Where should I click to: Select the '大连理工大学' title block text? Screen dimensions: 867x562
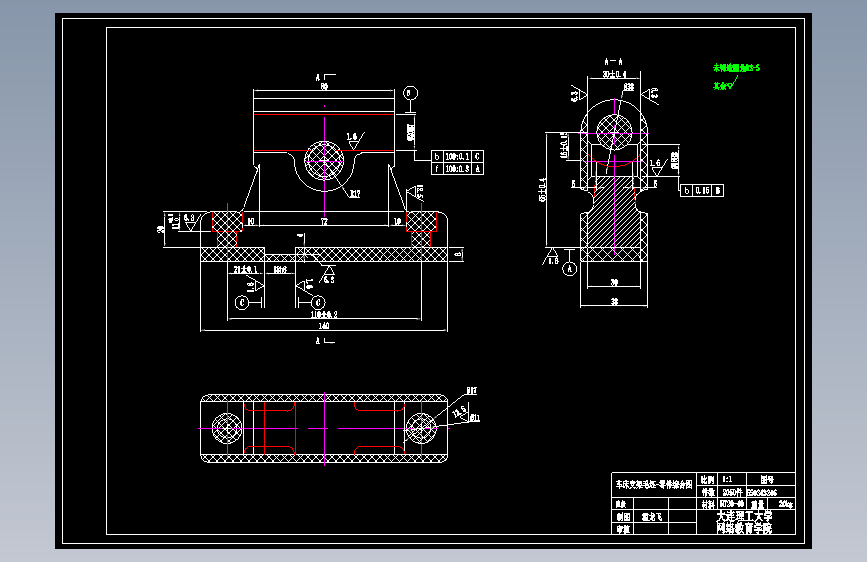(744, 516)
